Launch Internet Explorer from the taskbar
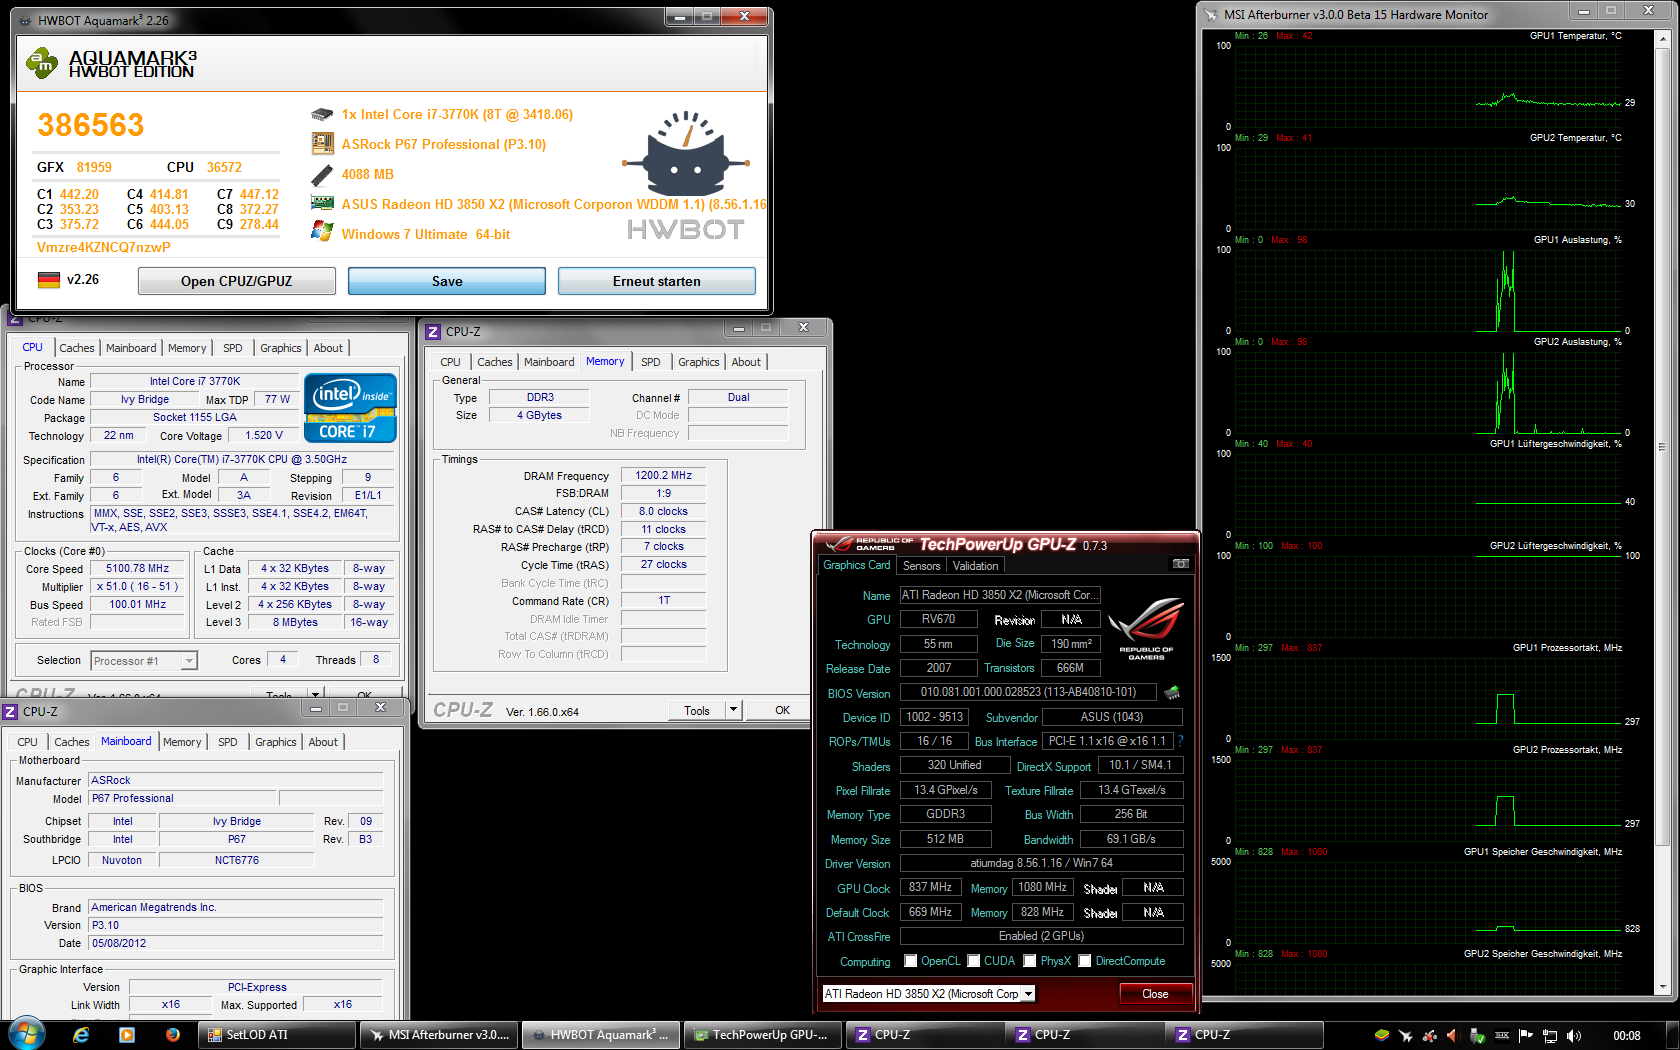This screenshot has height=1050, width=1680. (81, 1035)
